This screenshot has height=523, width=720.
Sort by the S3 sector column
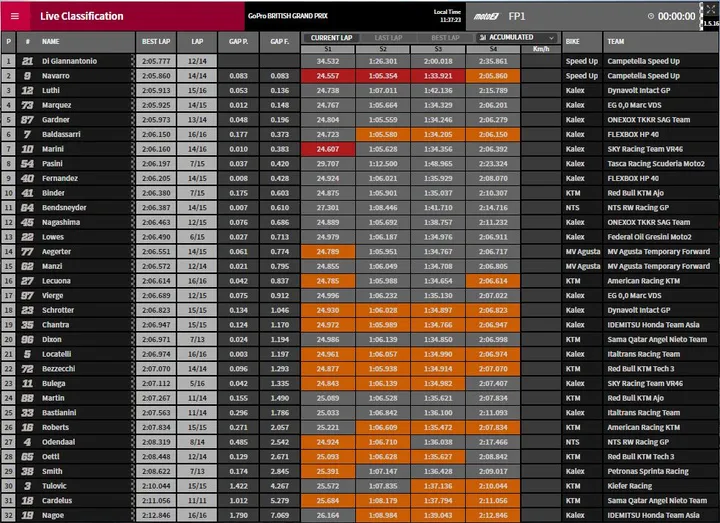pyautogui.click(x=438, y=49)
